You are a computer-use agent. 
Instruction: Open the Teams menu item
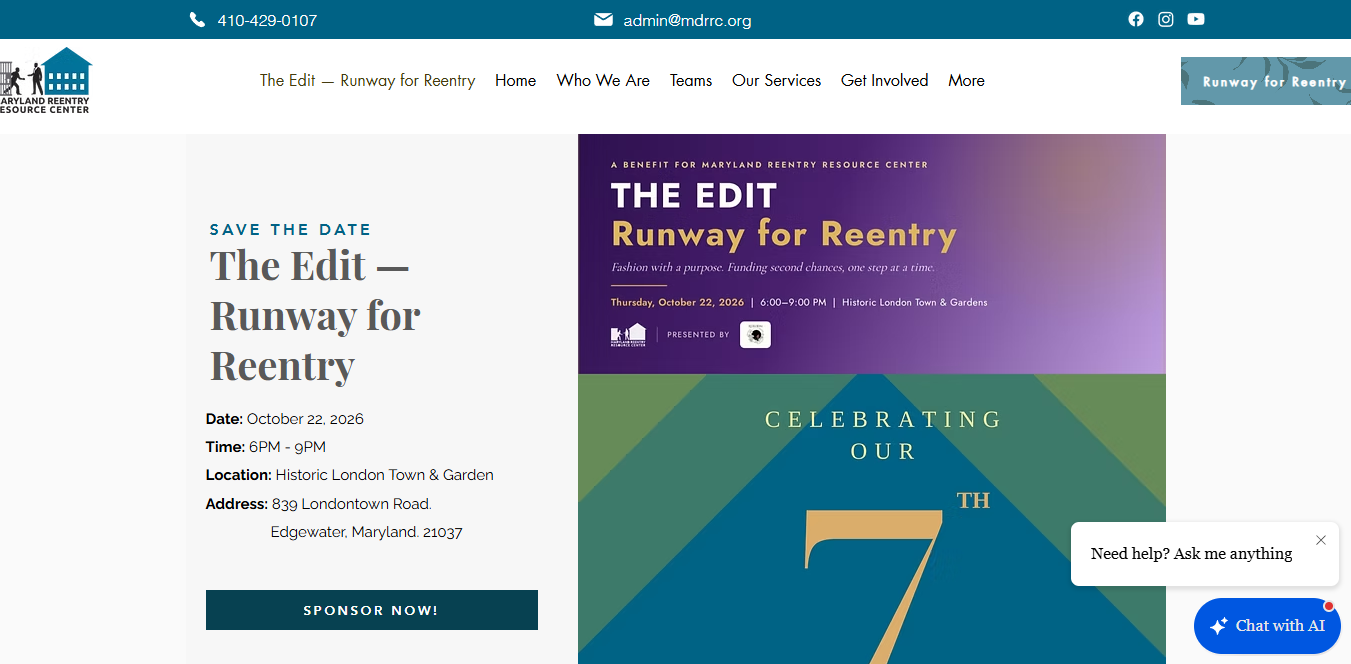pos(691,80)
